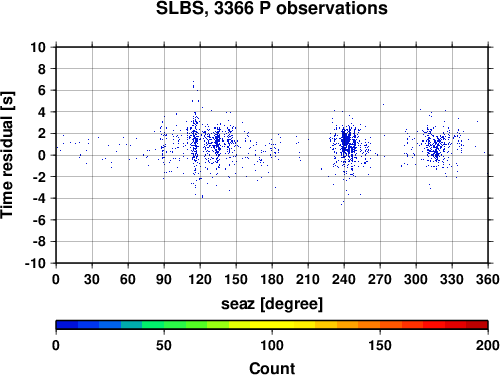Click the data cluster near seaz 315
Viewport: 500px width, 375px height.
point(436,147)
